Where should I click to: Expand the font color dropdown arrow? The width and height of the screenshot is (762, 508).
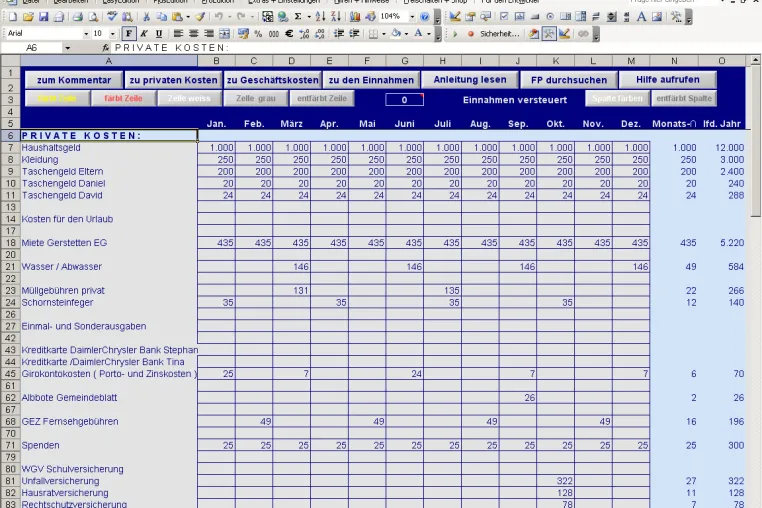[x=429, y=34]
